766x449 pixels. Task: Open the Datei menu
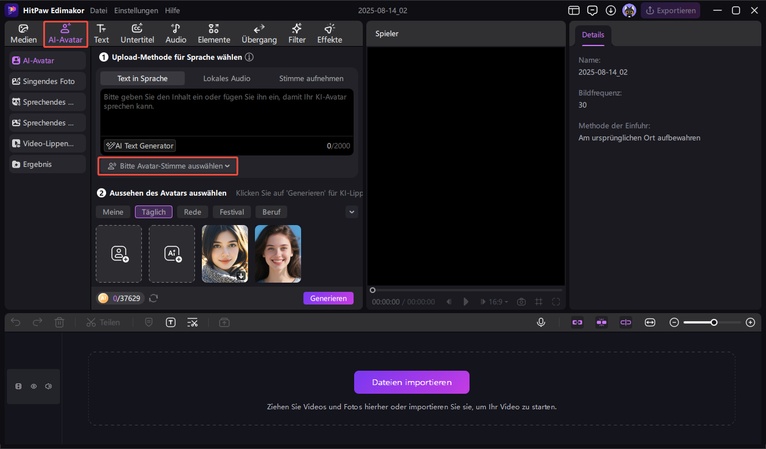tap(98, 10)
